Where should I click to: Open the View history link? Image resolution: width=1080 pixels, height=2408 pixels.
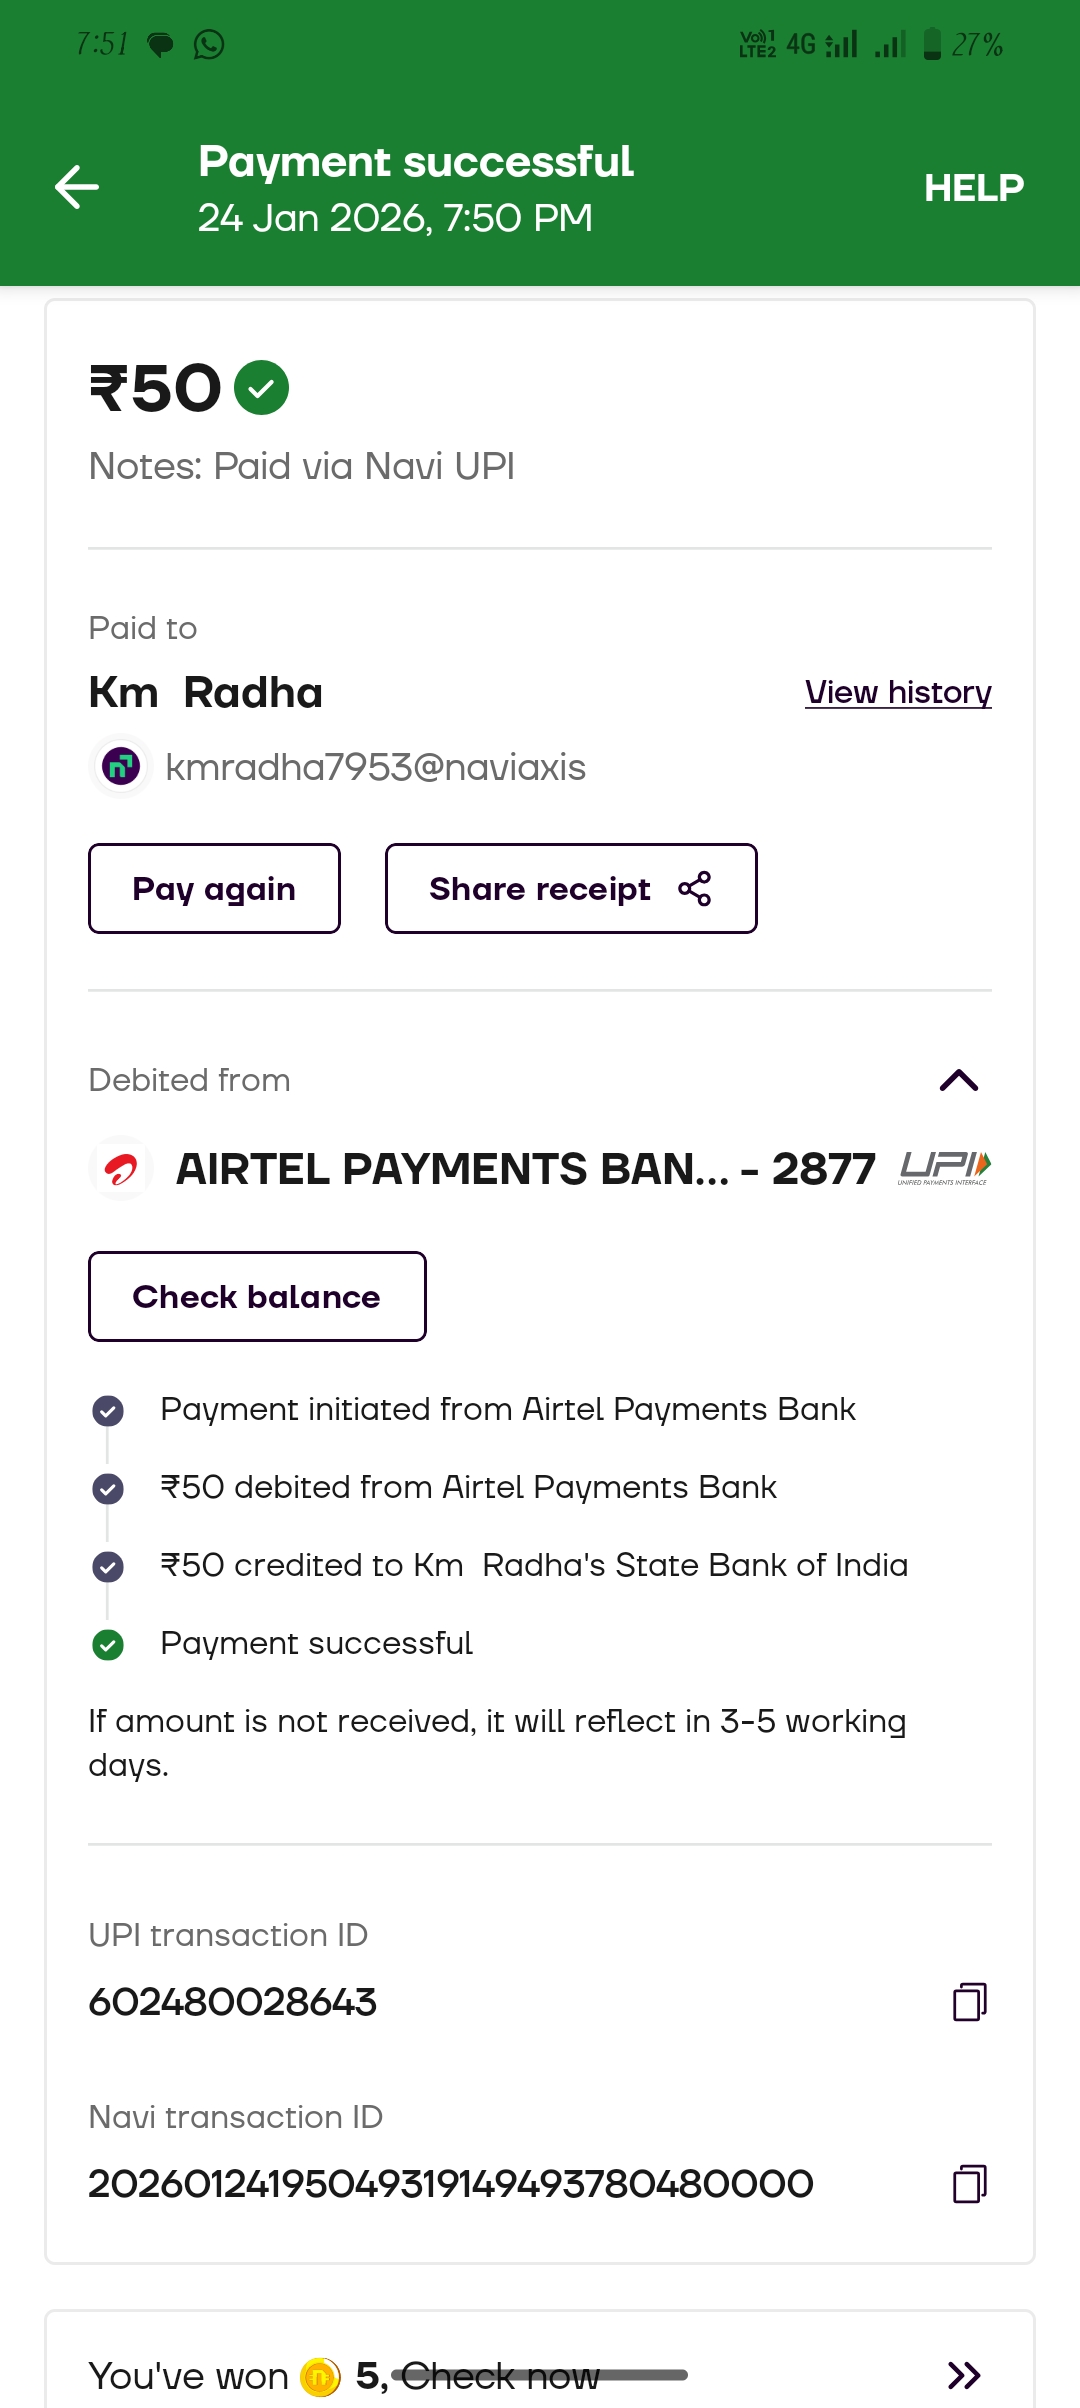pyautogui.click(x=898, y=692)
